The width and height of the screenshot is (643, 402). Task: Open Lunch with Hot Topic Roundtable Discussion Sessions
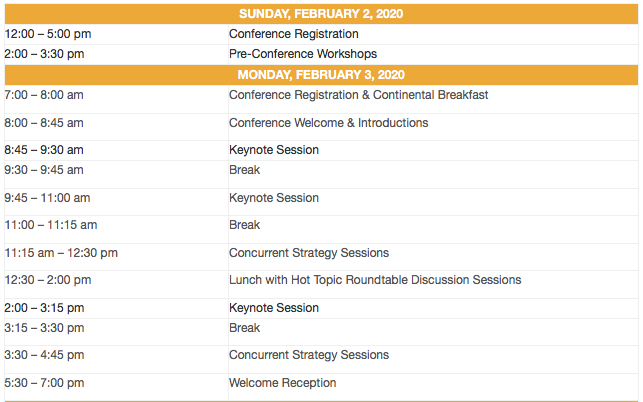[x=375, y=280]
